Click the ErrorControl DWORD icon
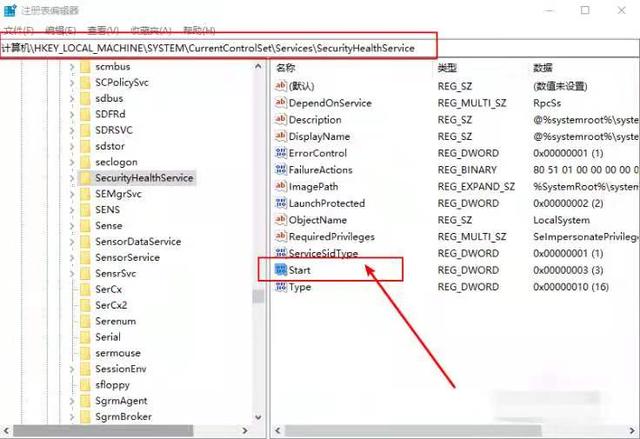 tap(281, 153)
